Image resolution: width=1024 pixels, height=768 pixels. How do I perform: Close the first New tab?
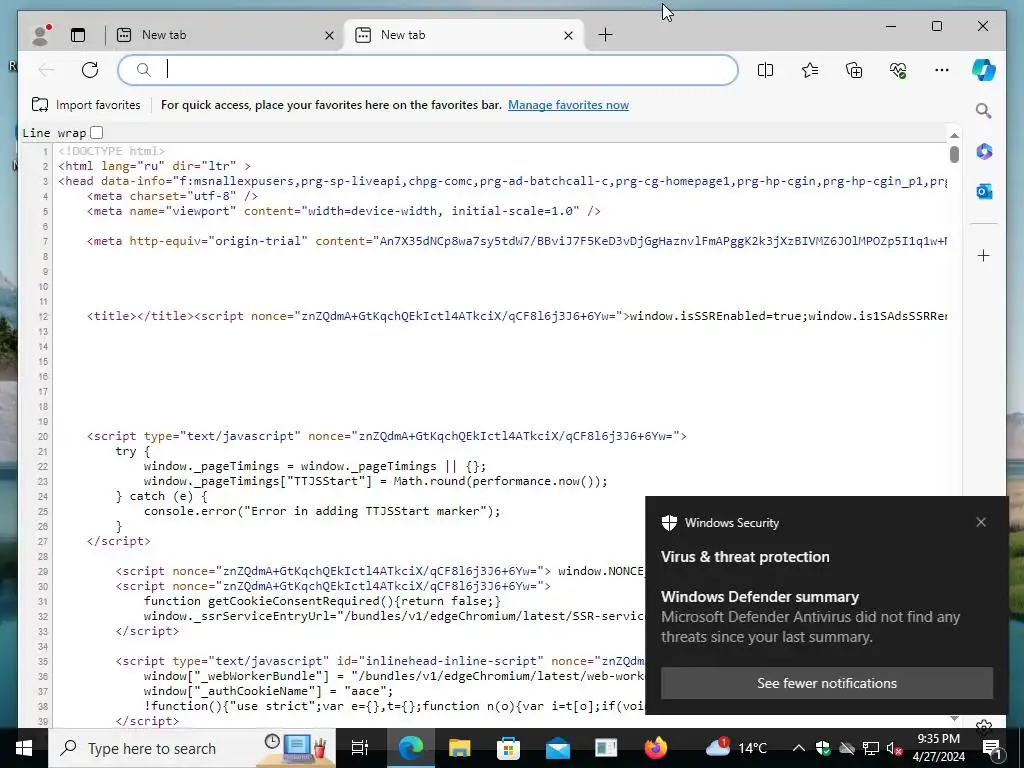point(329,35)
